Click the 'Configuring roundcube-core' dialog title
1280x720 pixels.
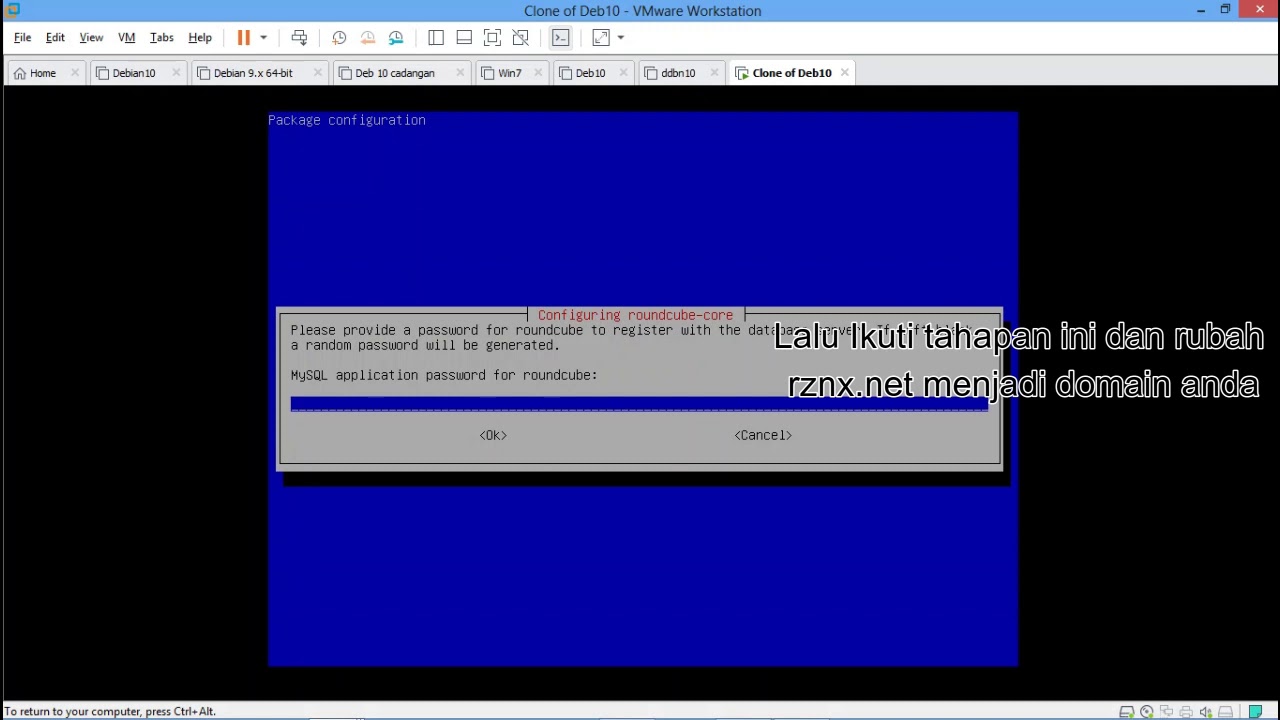635,315
